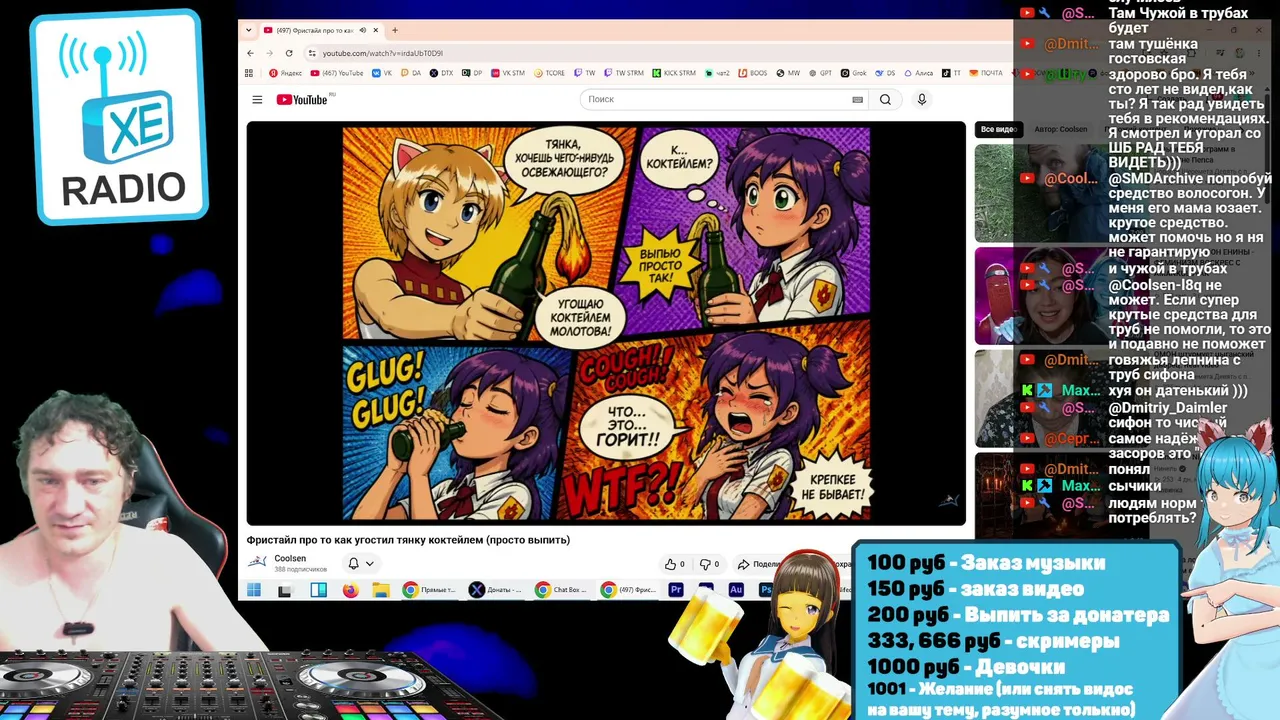Open the DP bookmark
Image resolution: width=1280 pixels, height=720 pixels.
pos(471,73)
